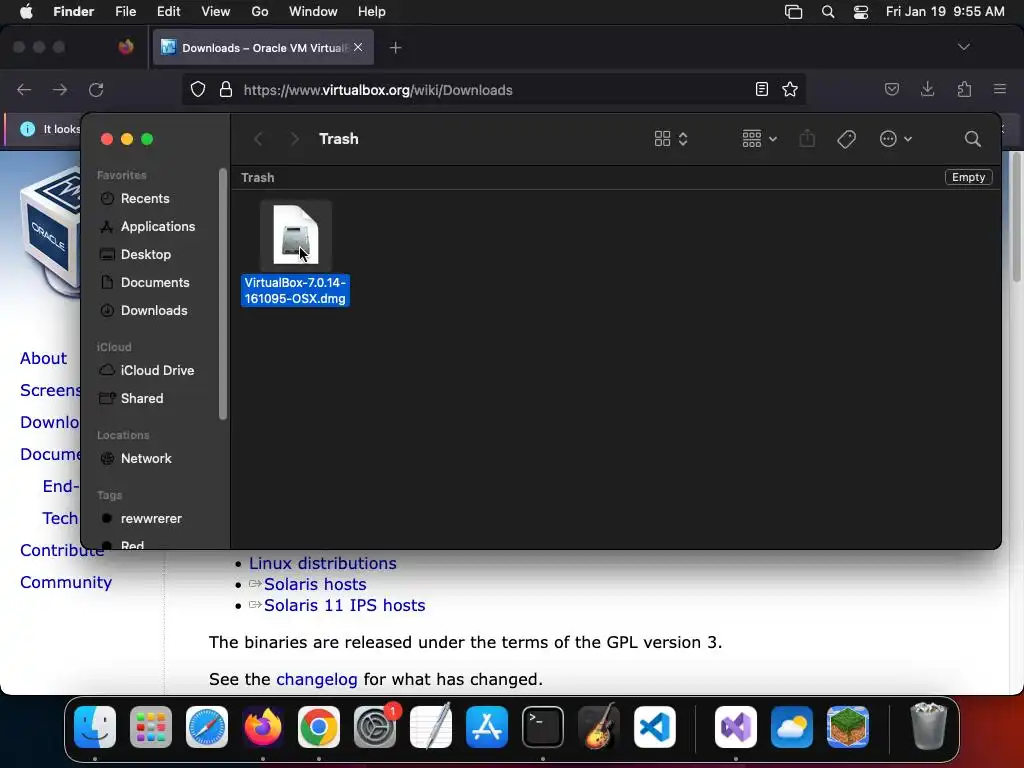Open TextEdit from the Dock
Viewport: 1024px width, 768px height.
pyautogui.click(x=431, y=727)
